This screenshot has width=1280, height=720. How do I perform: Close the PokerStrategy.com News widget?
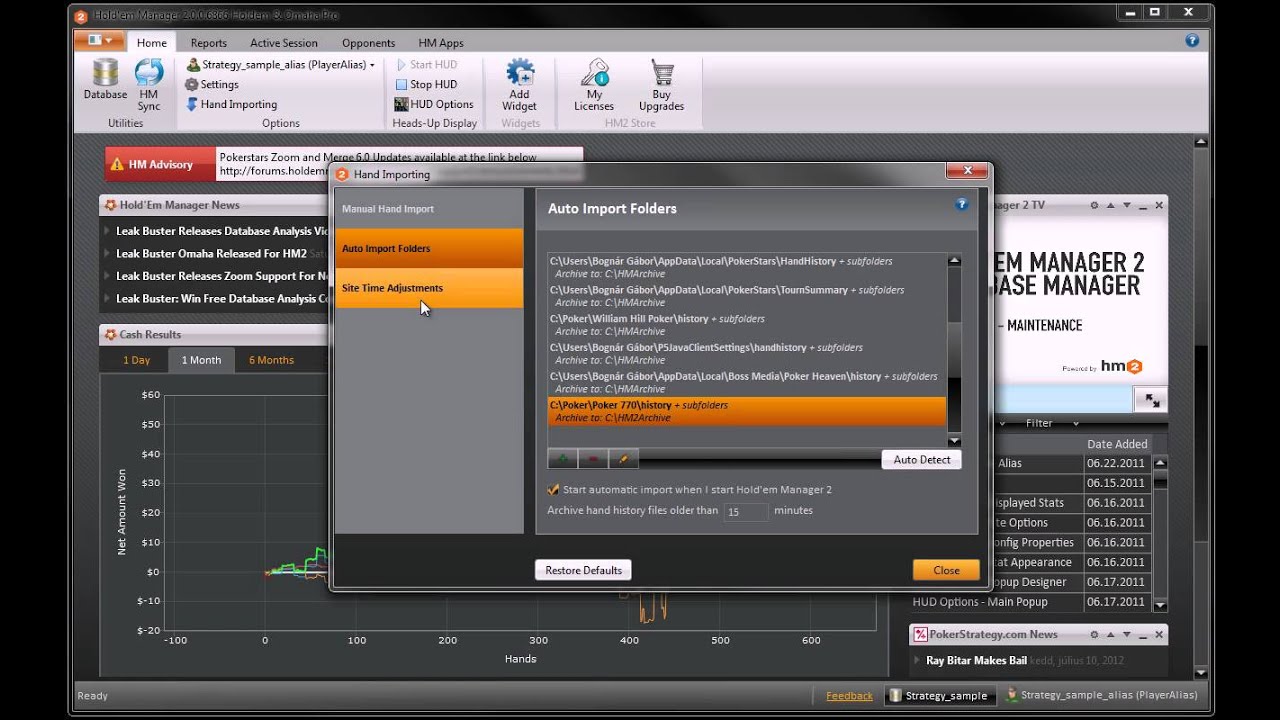click(x=1159, y=634)
